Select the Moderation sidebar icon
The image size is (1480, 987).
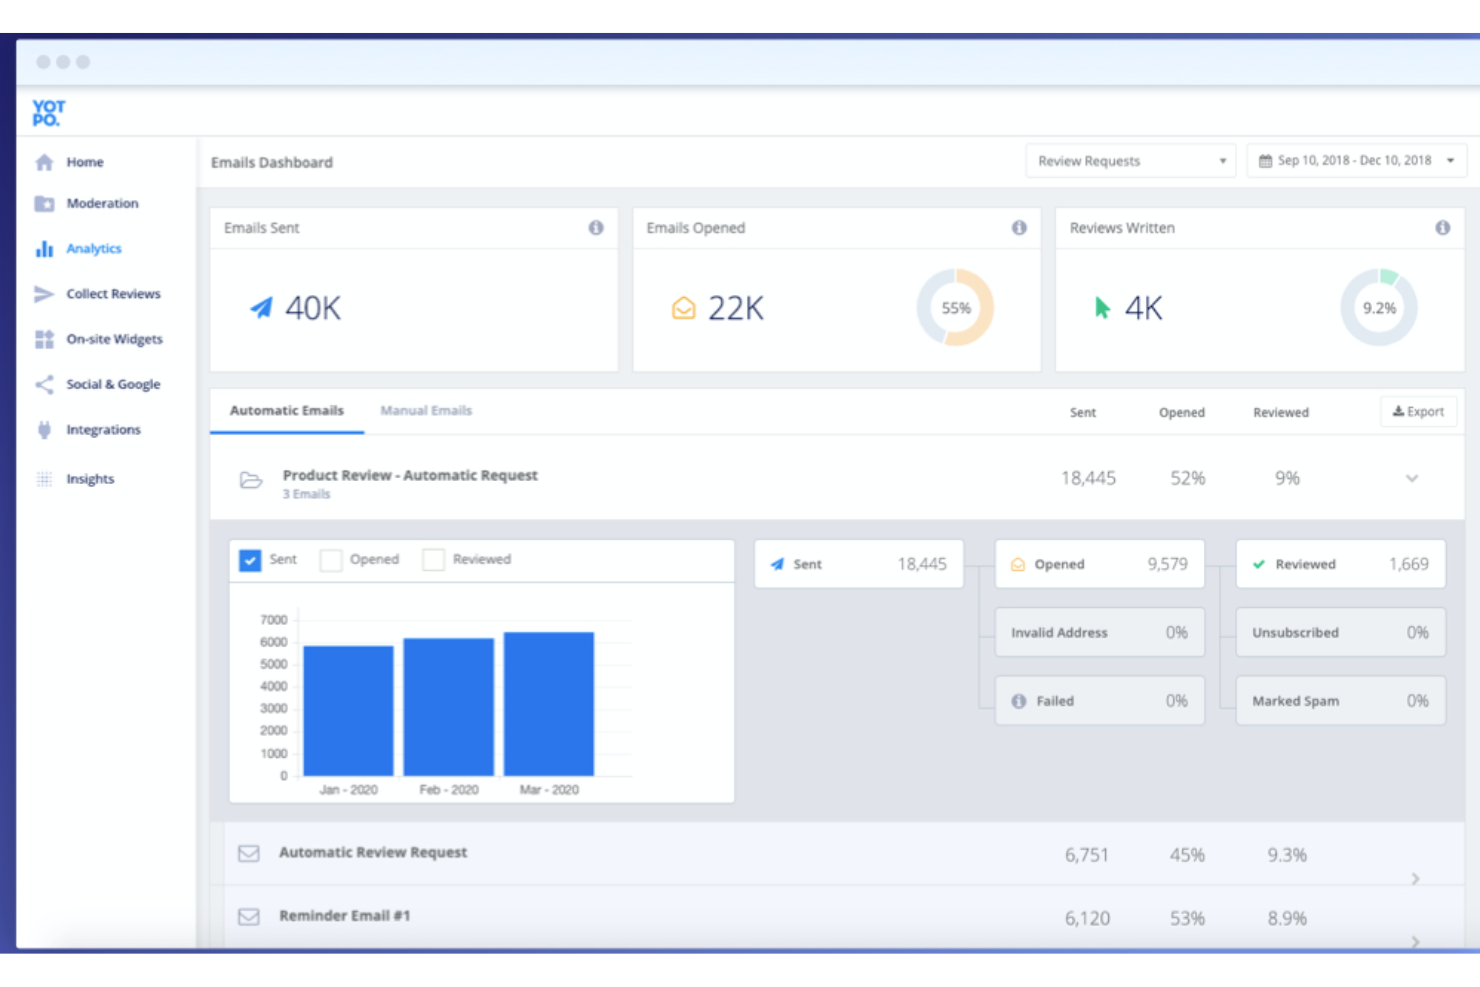click(44, 203)
